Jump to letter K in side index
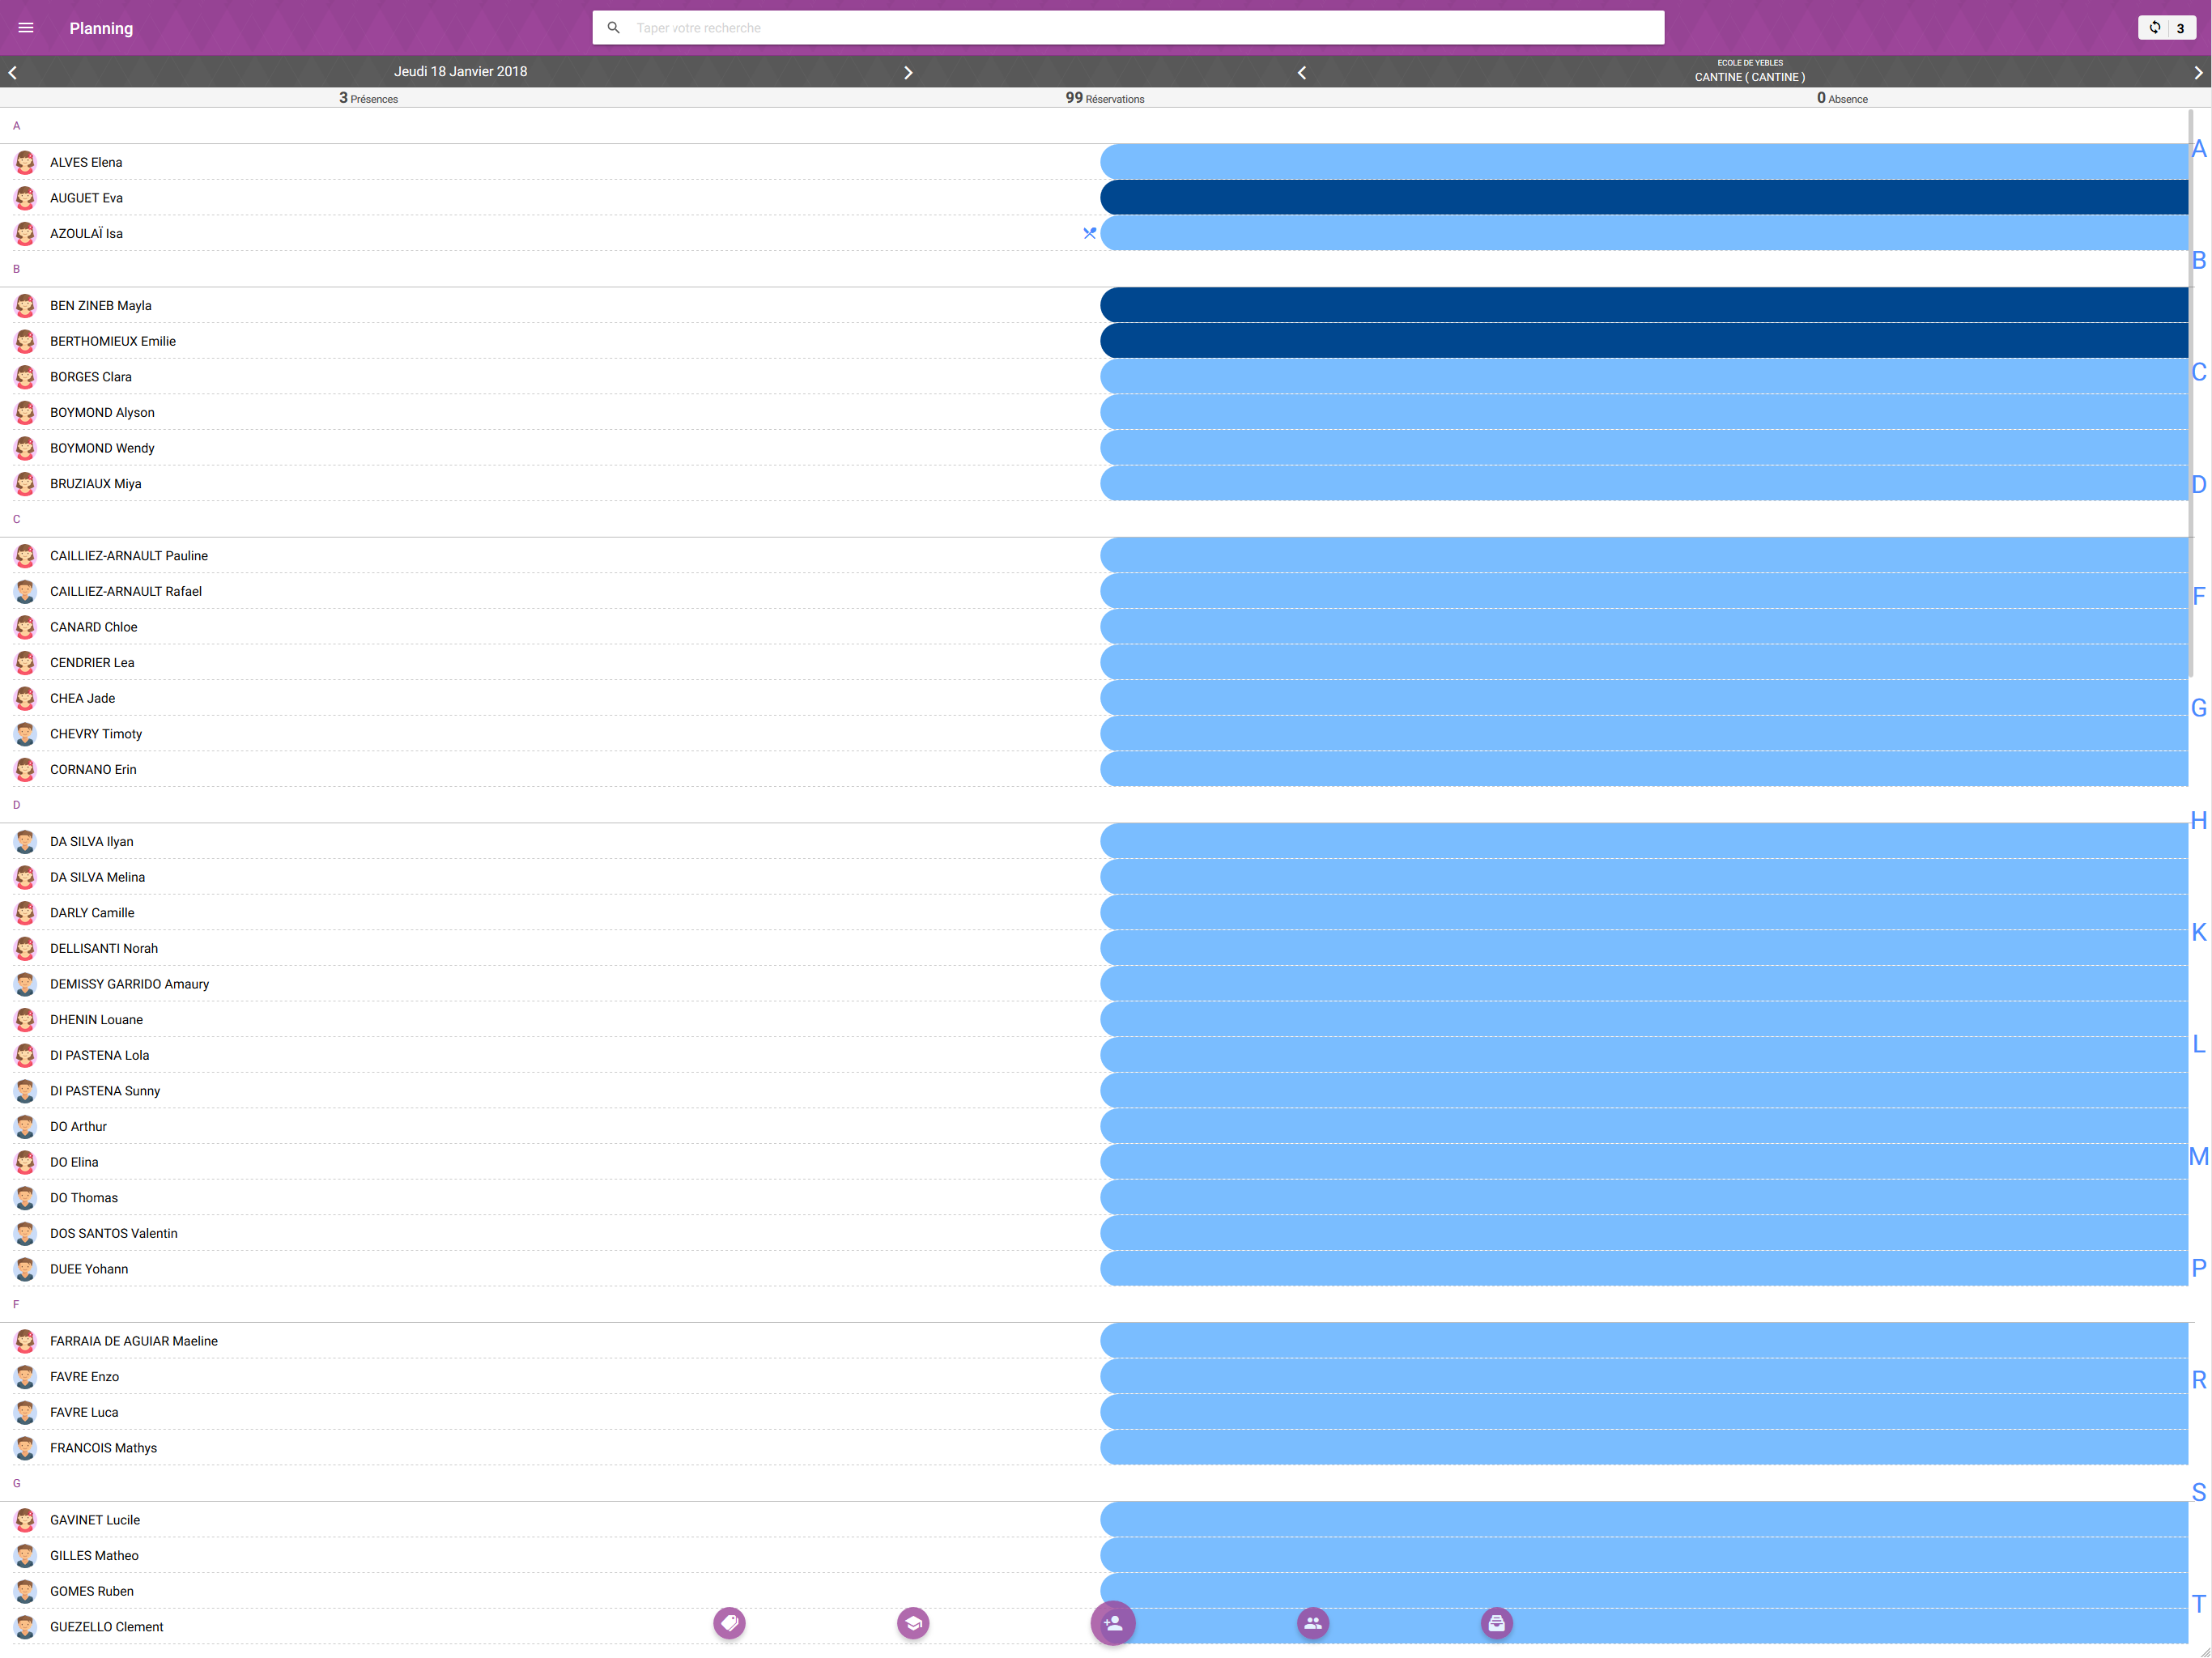The width and height of the screenshot is (2212, 1658). (2199, 933)
